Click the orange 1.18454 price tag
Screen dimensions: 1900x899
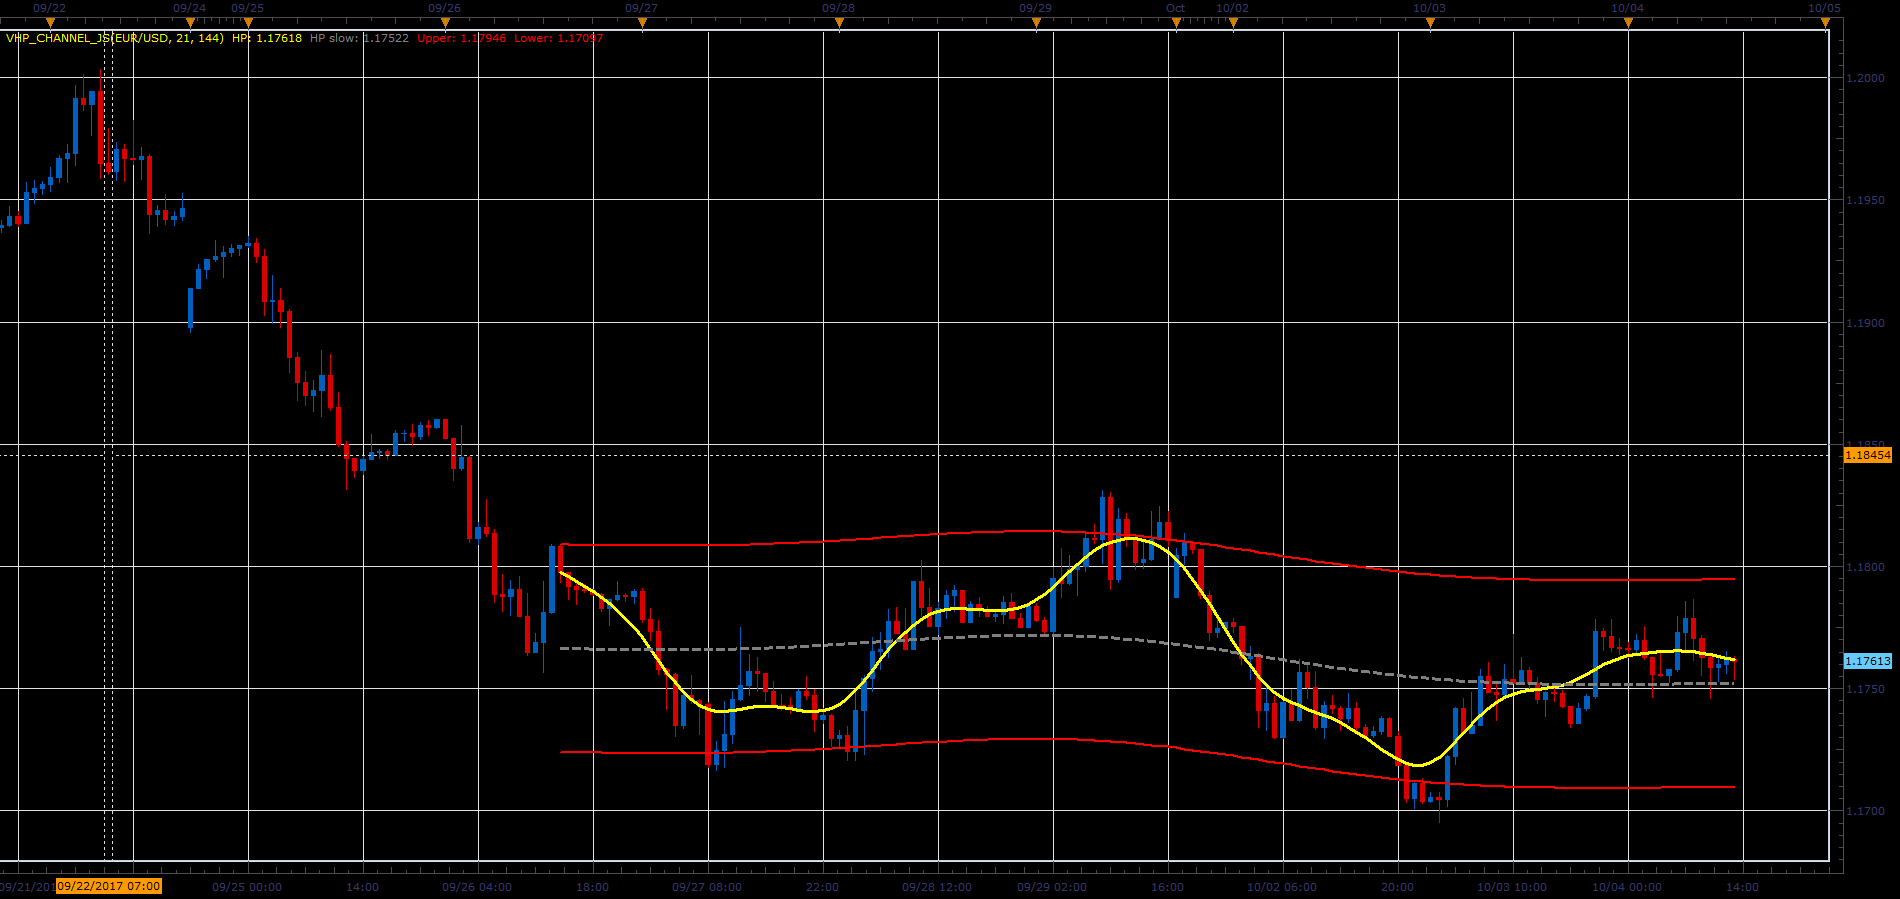[1867, 455]
